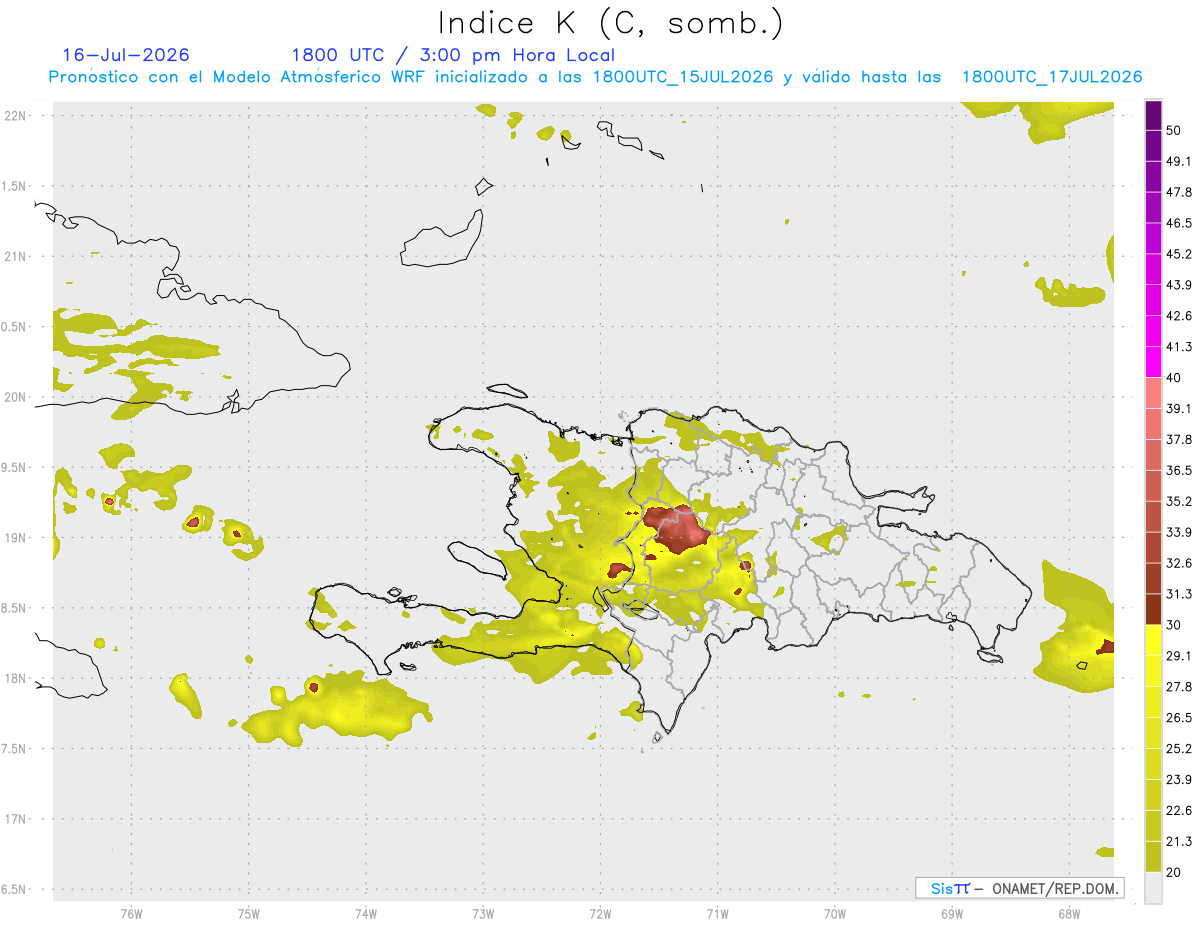
Task: Select the magenta colorbar band above 40
Action: coord(1153,362)
